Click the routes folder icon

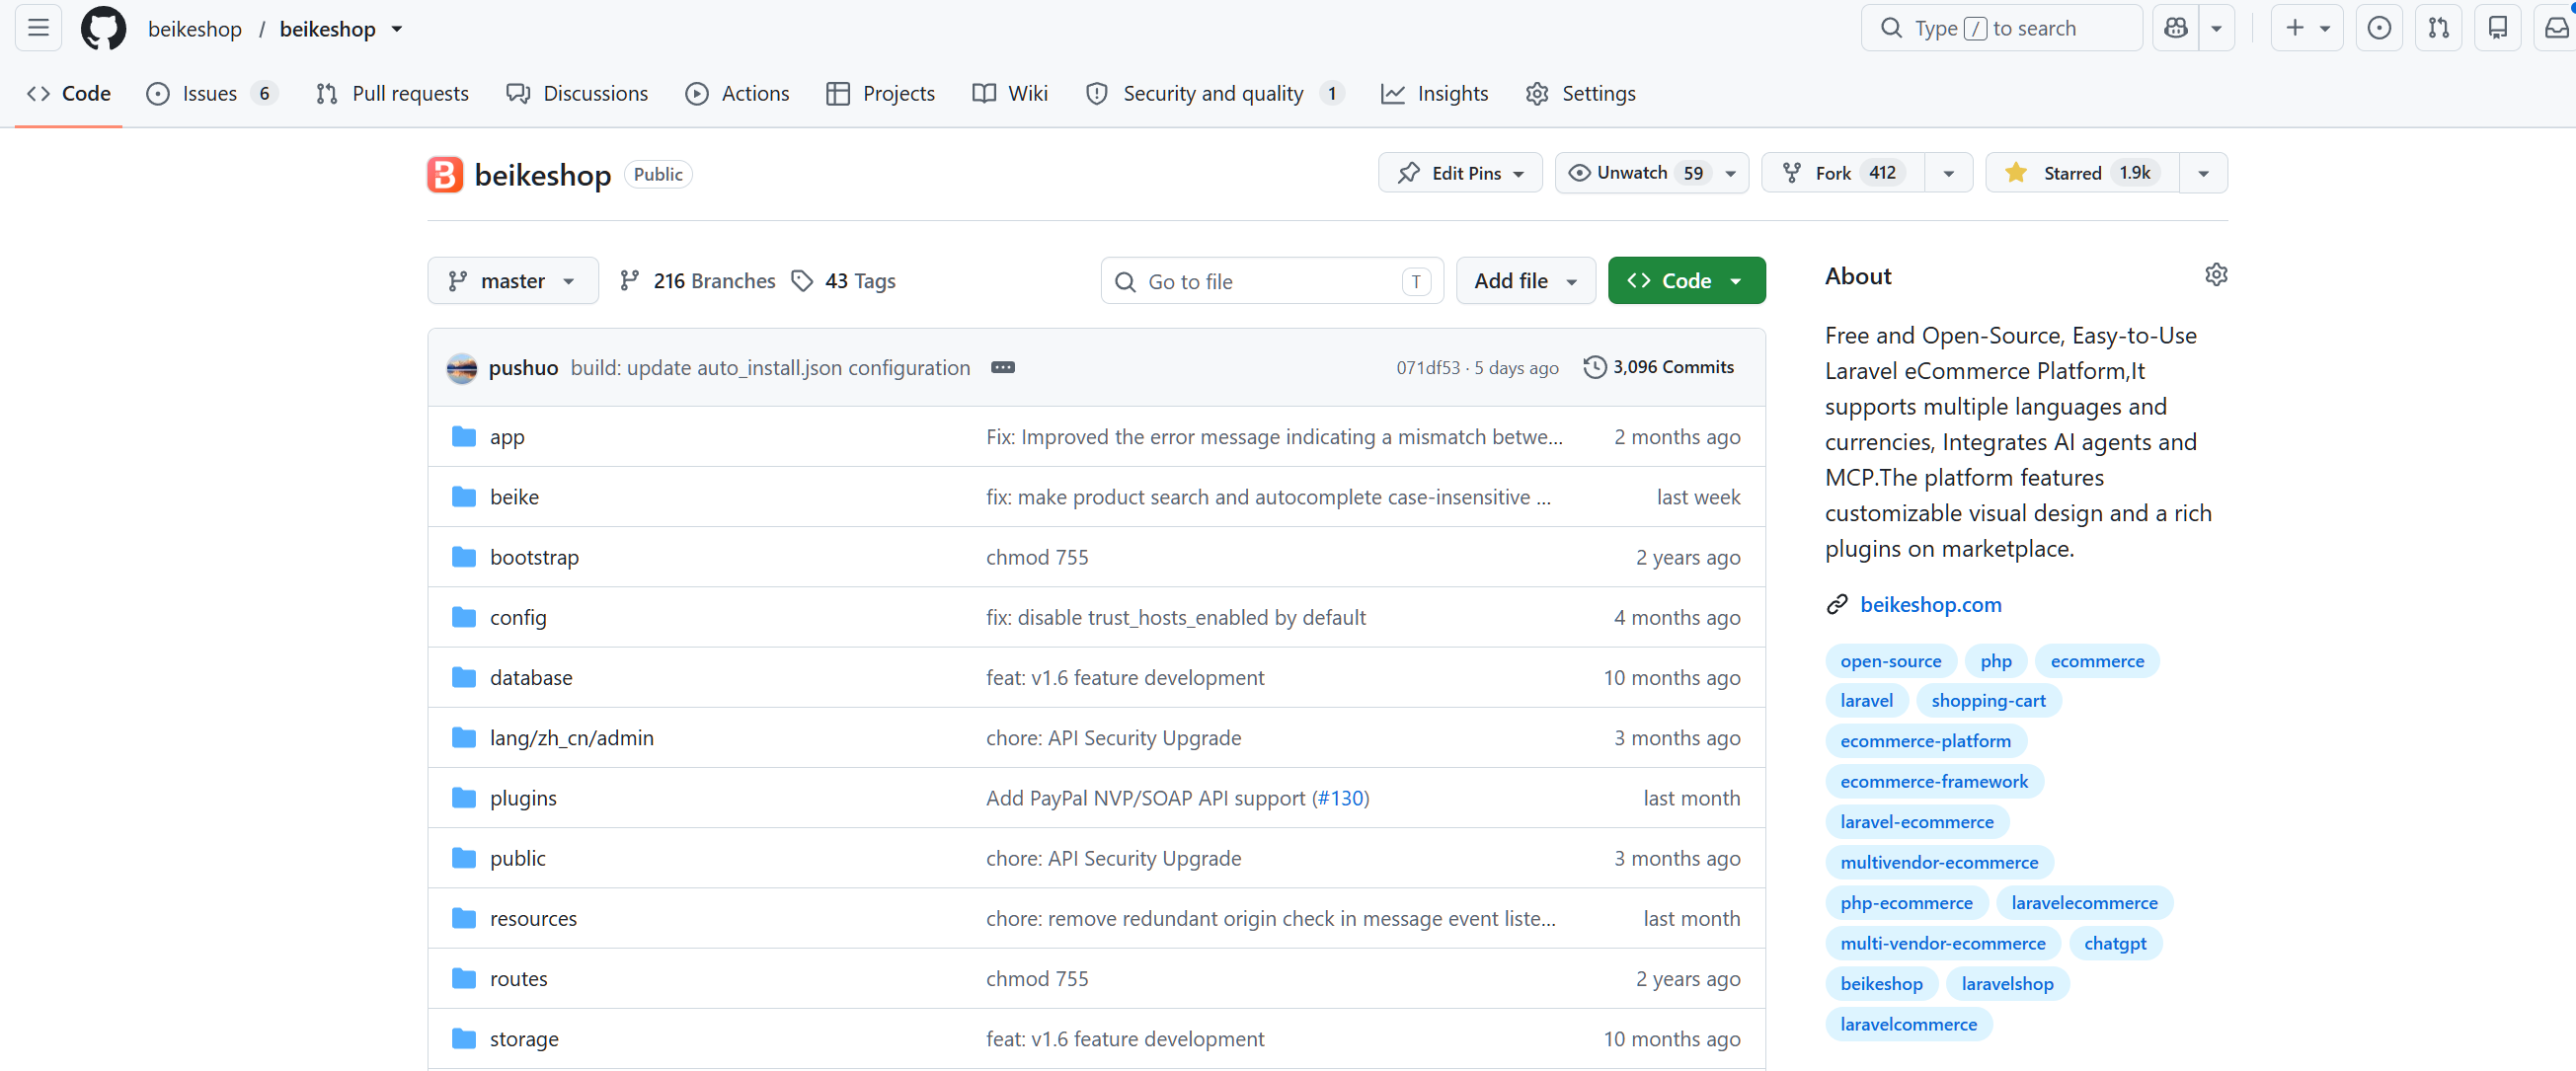pyautogui.click(x=463, y=978)
